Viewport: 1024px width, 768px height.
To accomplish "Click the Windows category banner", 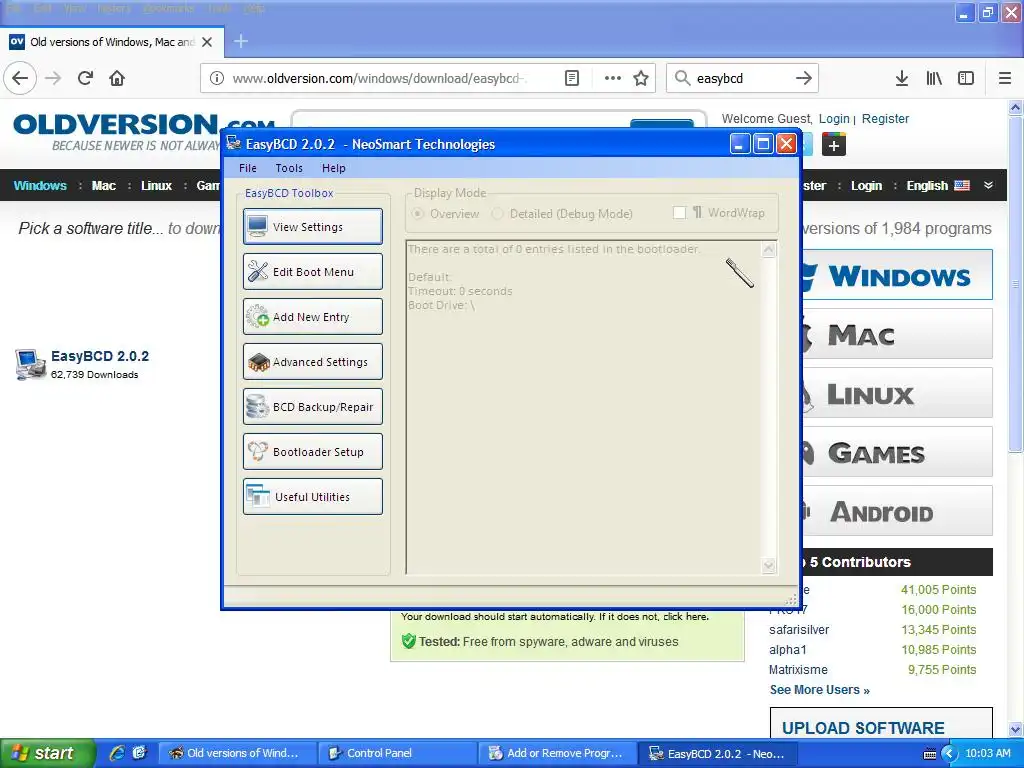I will (x=897, y=275).
